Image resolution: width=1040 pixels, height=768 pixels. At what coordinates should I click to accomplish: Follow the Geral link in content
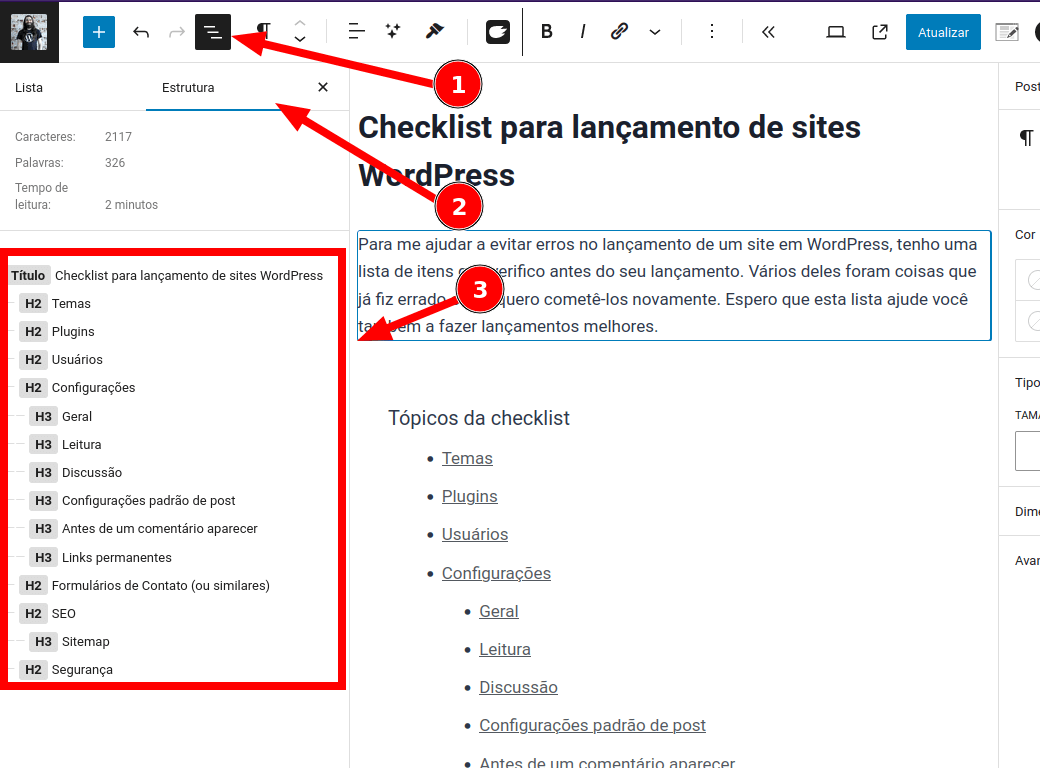[x=499, y=611]
